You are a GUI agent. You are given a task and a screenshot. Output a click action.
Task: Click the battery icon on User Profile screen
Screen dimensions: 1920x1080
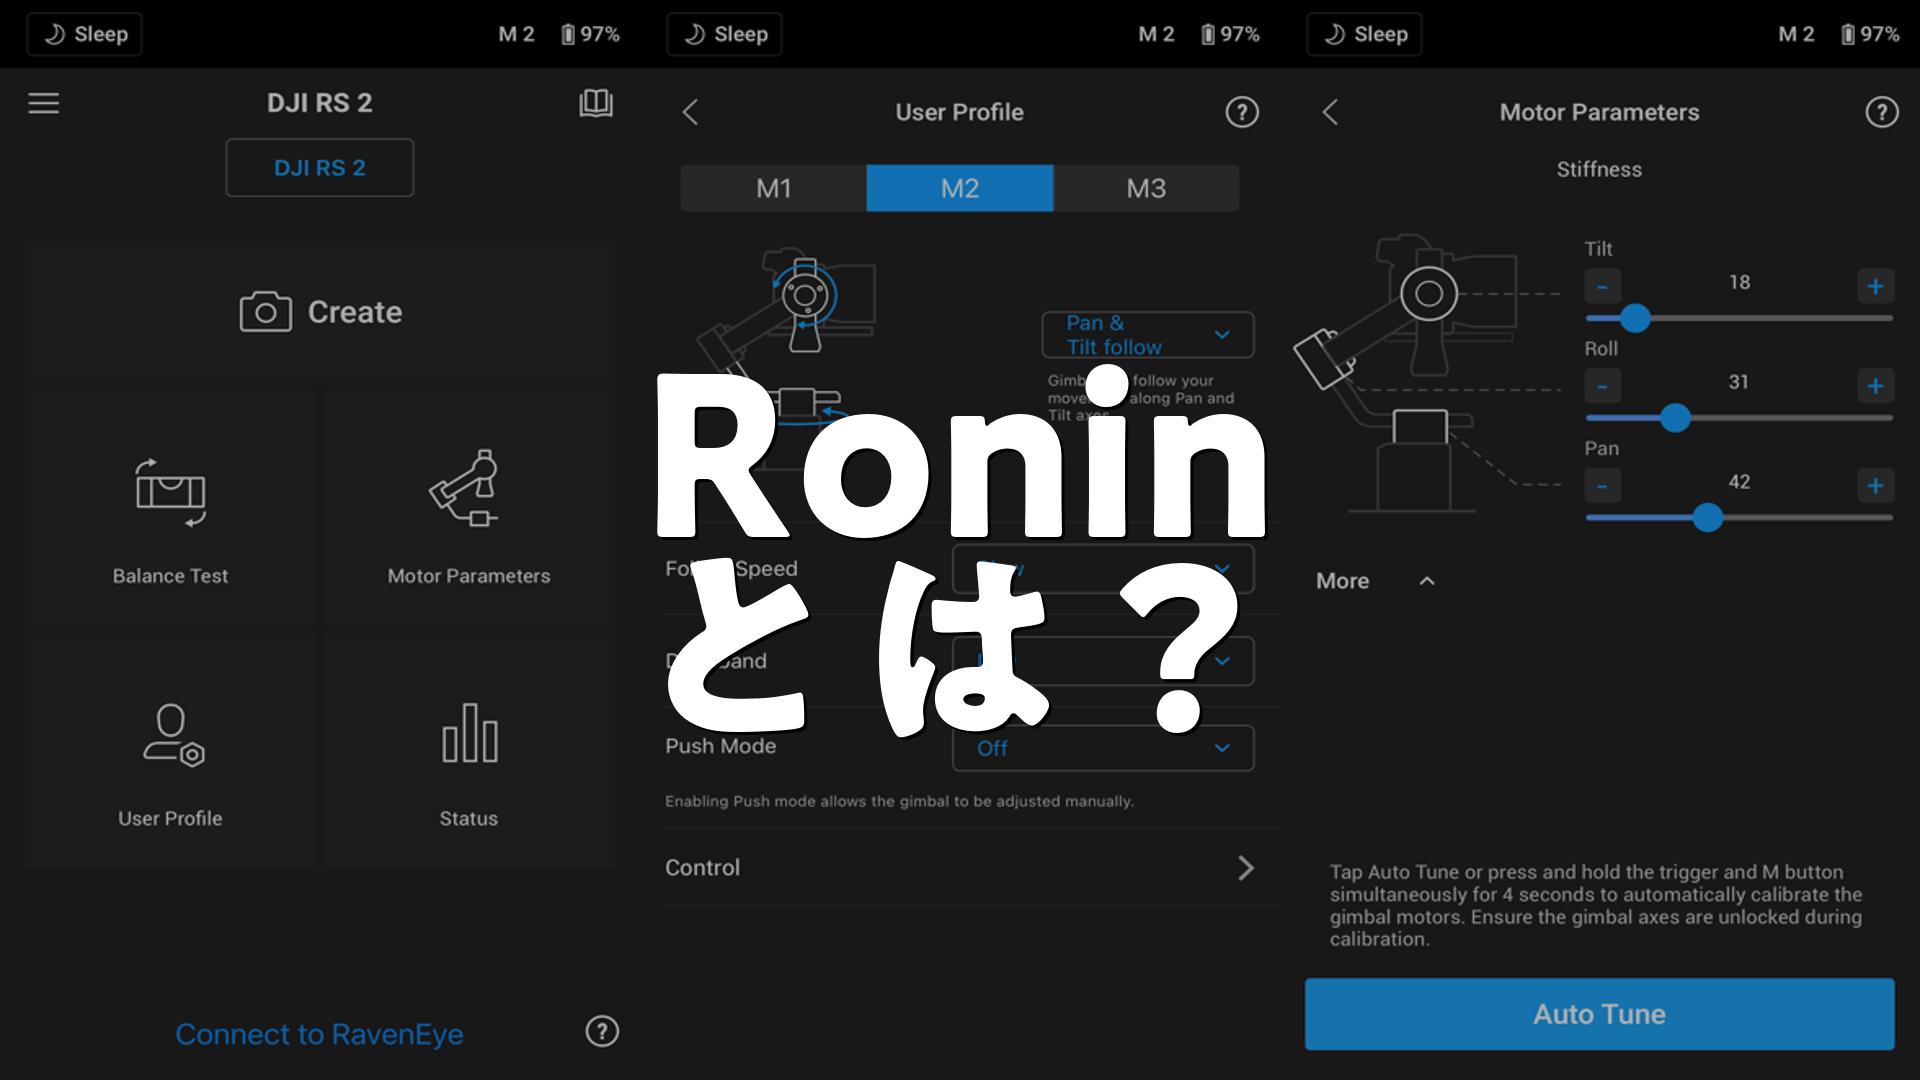click(1208, 34)
